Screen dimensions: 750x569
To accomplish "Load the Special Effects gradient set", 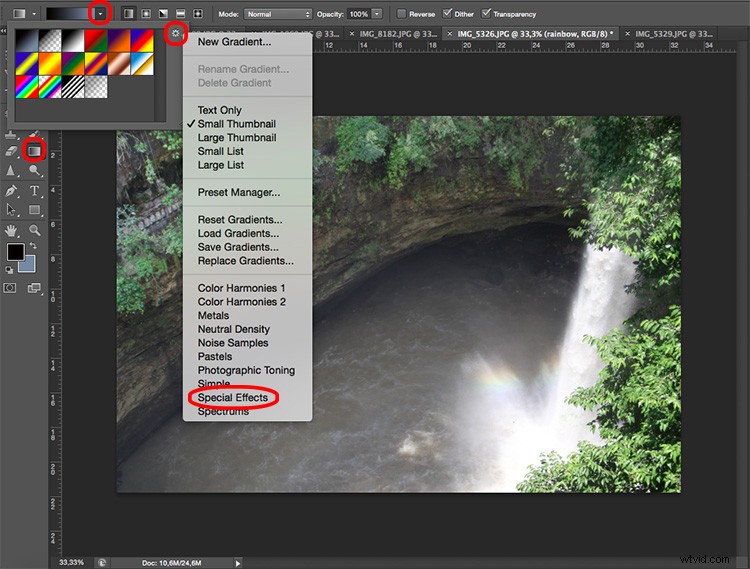I will 233,398.
